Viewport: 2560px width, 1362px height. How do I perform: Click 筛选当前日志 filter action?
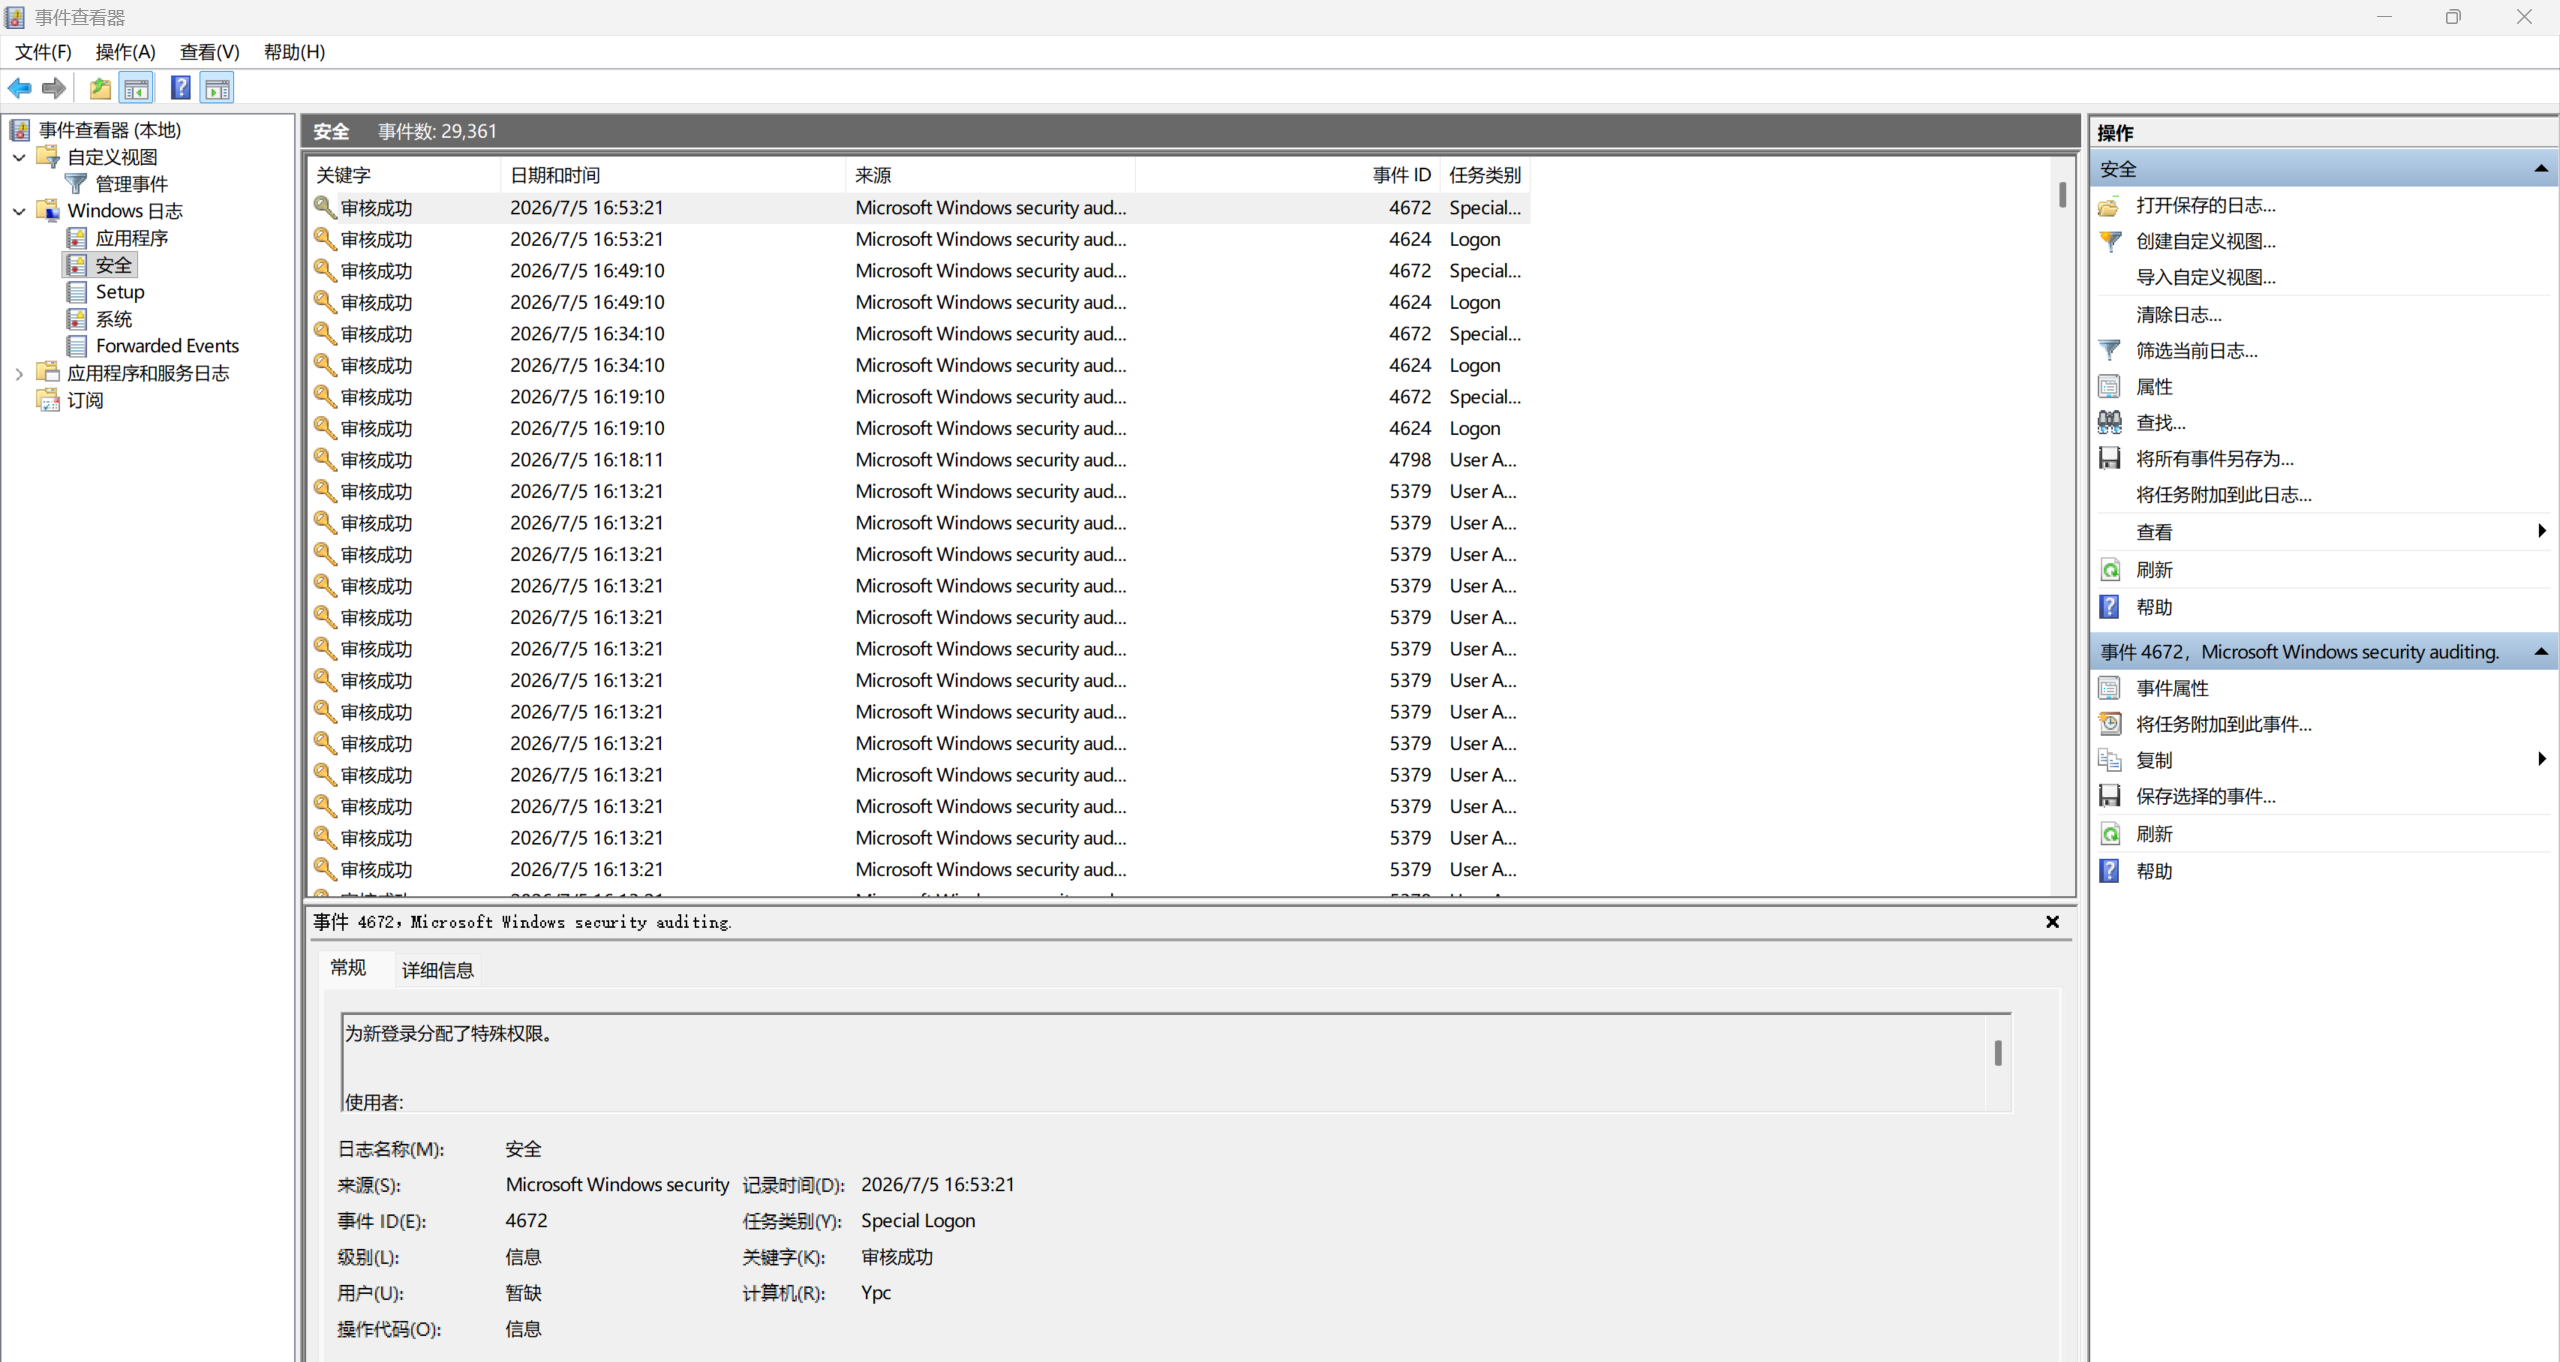(2196, 350)
